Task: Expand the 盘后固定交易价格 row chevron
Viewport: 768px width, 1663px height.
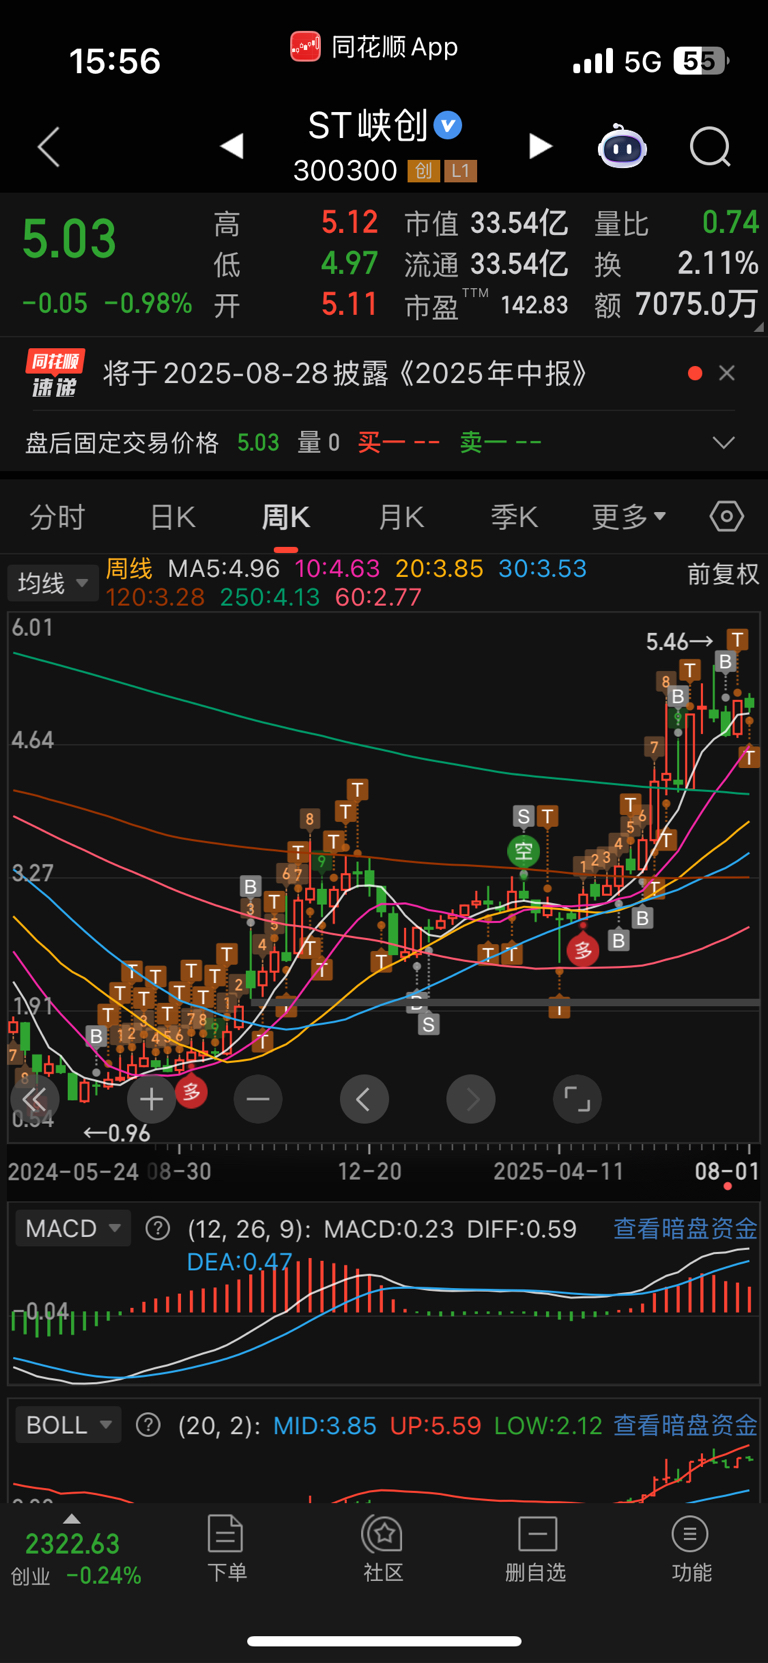Action: tap(724, 443)
